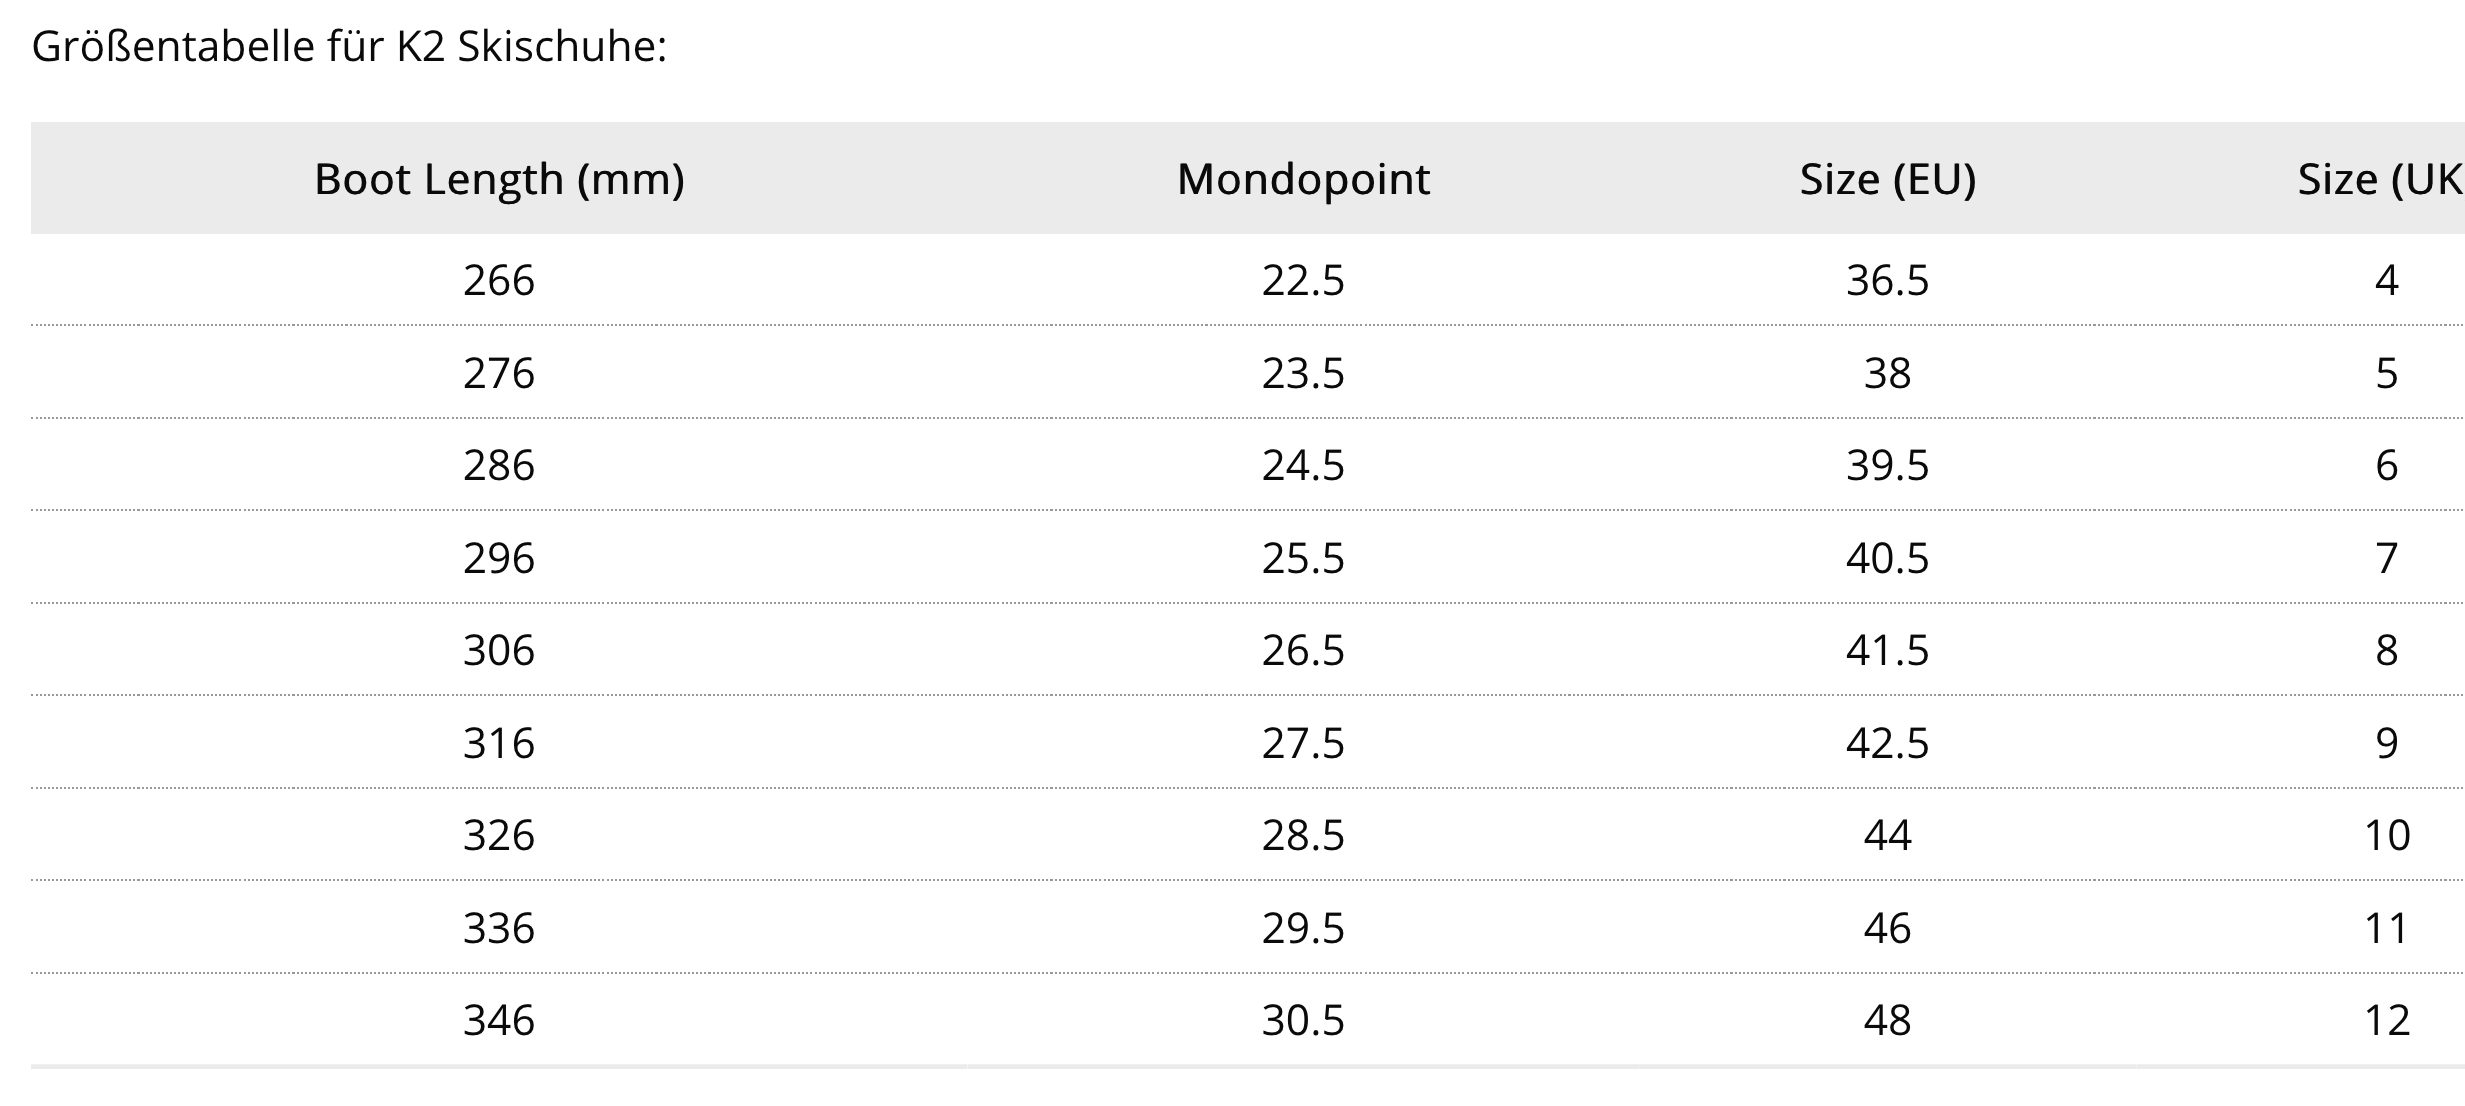Click the boot length value 286
This screenshot has height=1106, width=2465.
[499, 465]
